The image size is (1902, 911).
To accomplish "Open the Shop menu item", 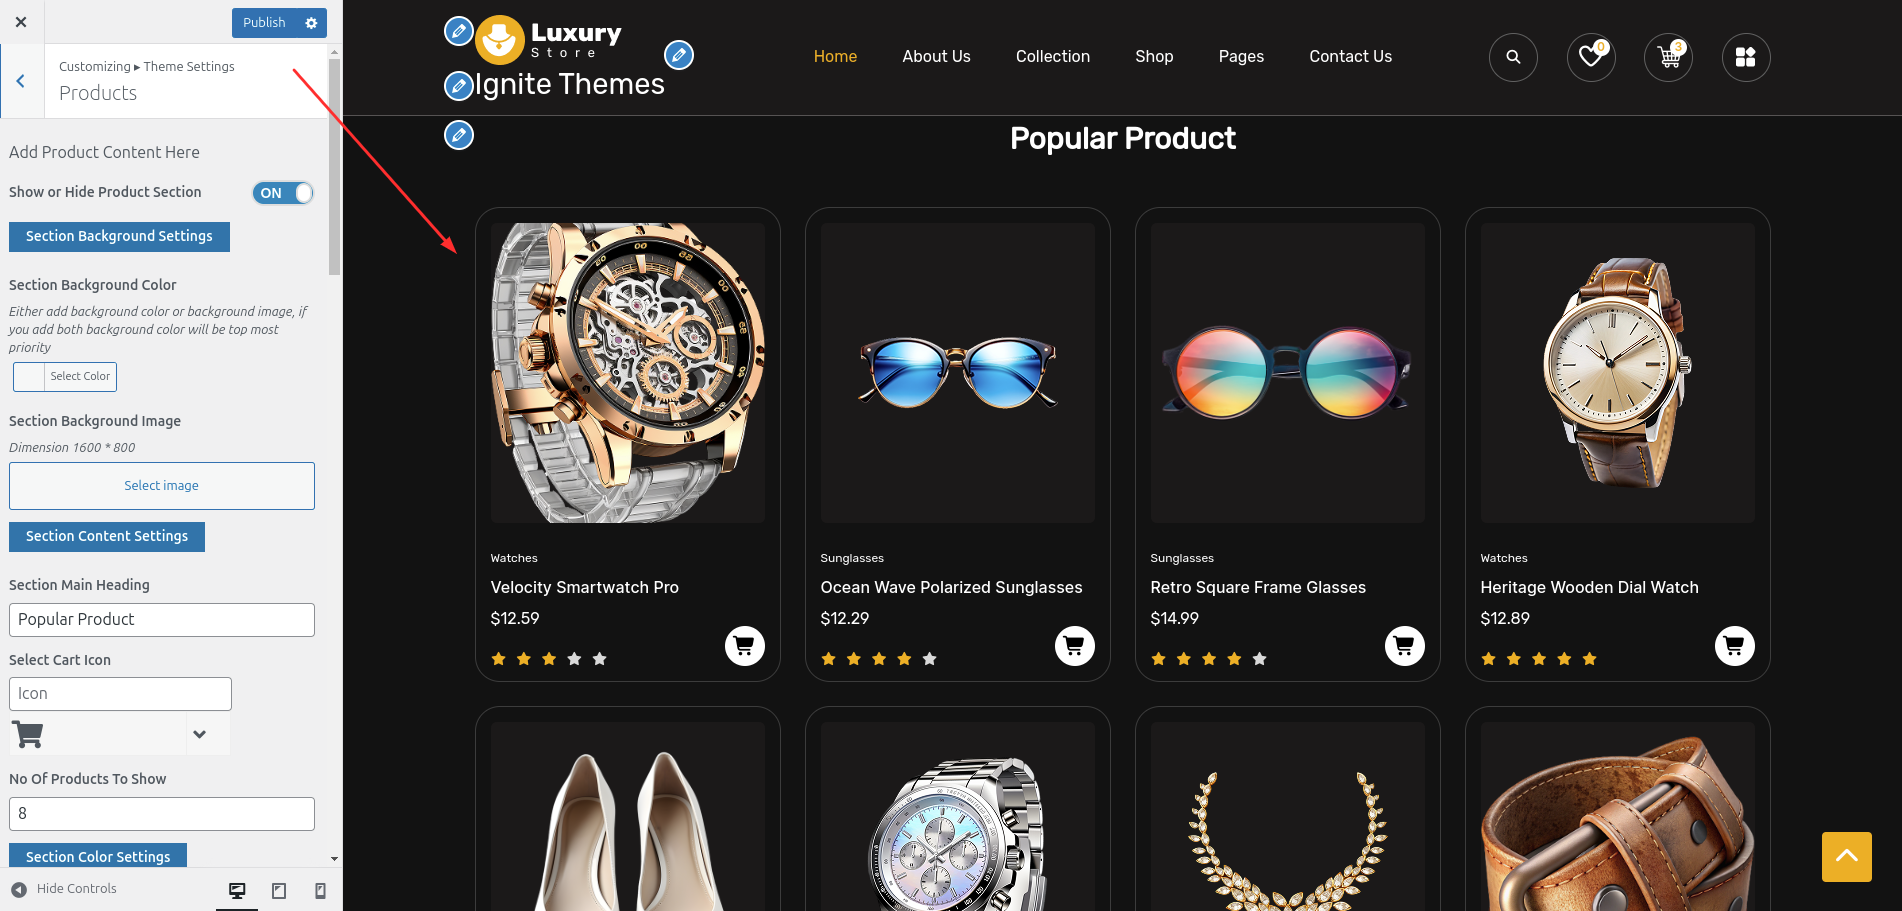I will point(1154,57).
